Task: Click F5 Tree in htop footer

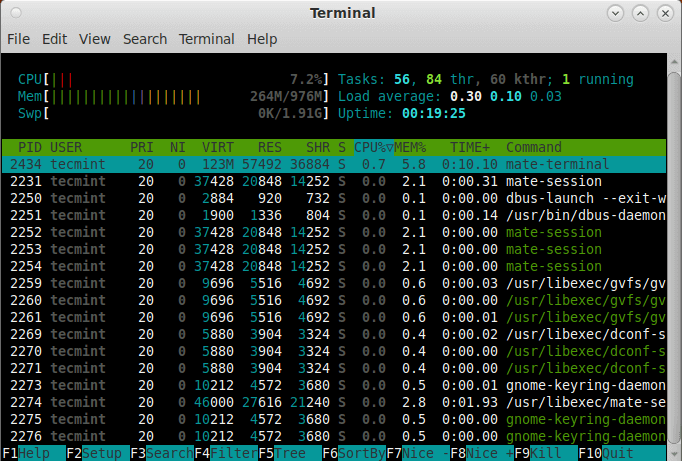Action: point(290,453)
